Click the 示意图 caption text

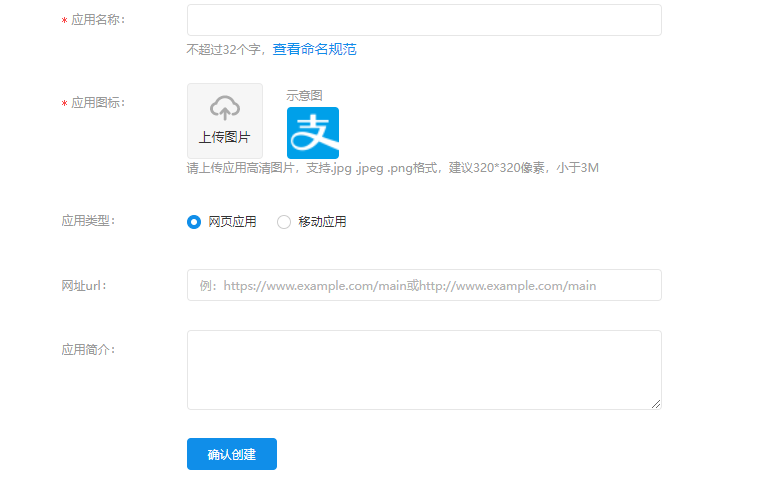click(304, 95)
